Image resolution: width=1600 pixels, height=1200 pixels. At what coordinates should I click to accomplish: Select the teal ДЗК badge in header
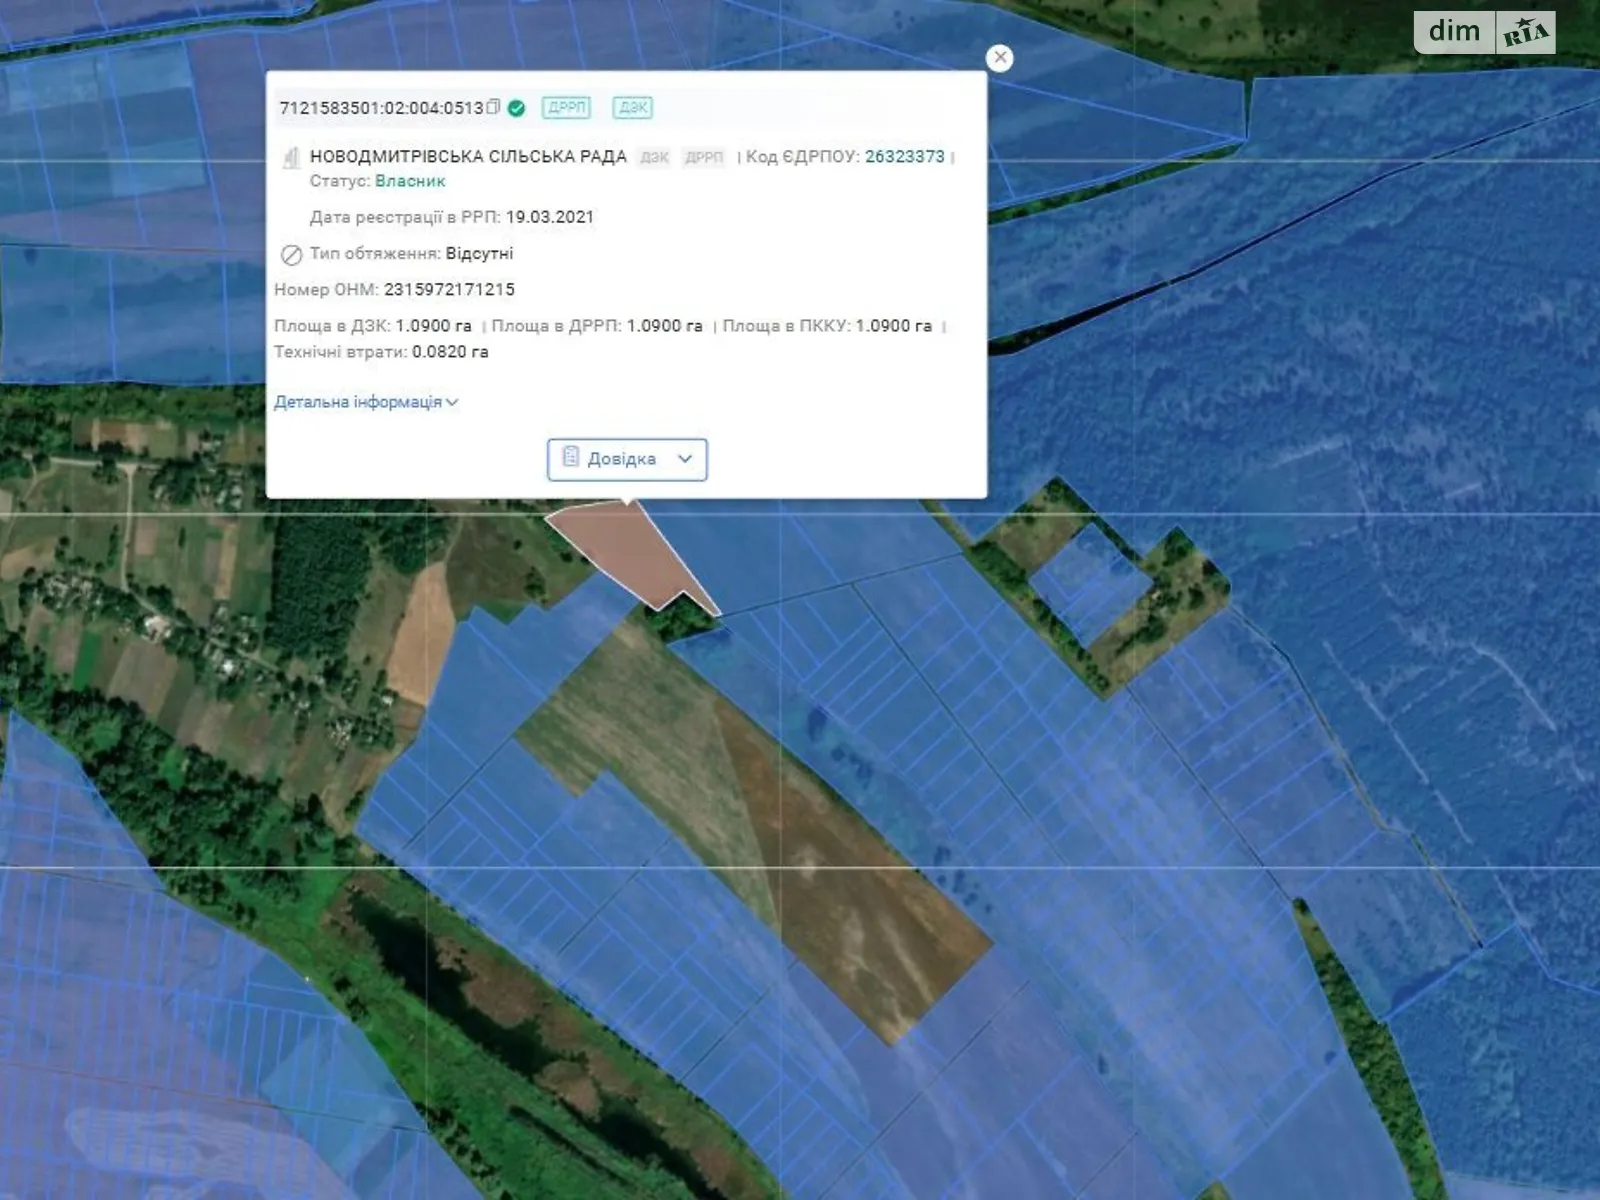[633, 108]
